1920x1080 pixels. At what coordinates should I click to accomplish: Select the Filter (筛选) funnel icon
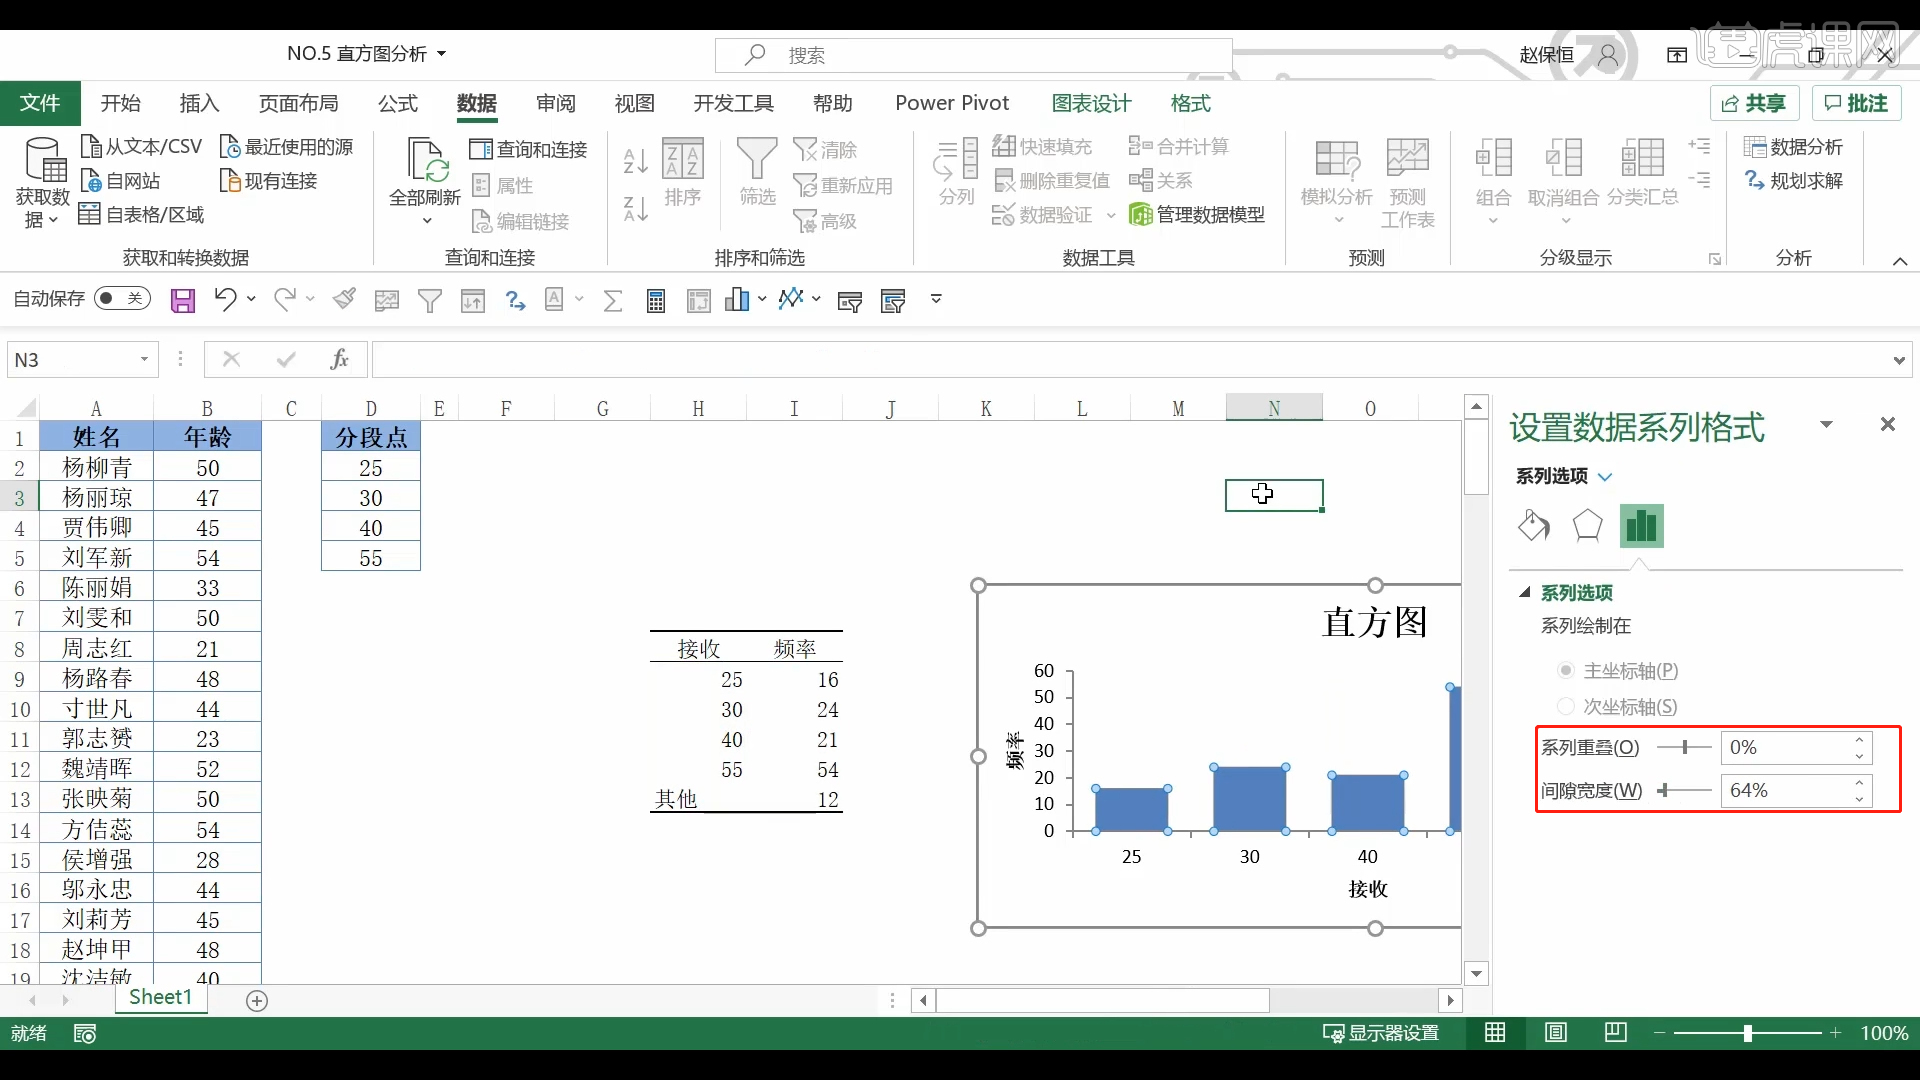click(x=757, y=165)
